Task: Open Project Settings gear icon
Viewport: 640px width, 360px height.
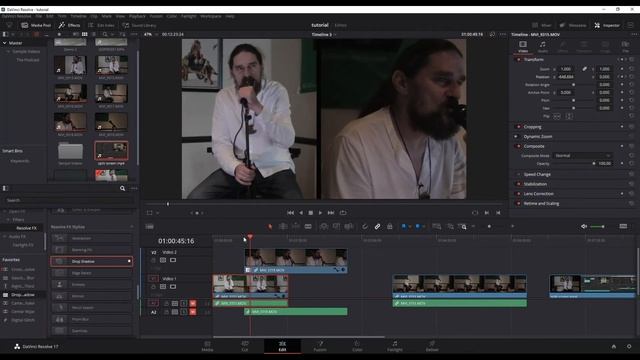Action: pyautogui.click(x=629, y=346)
